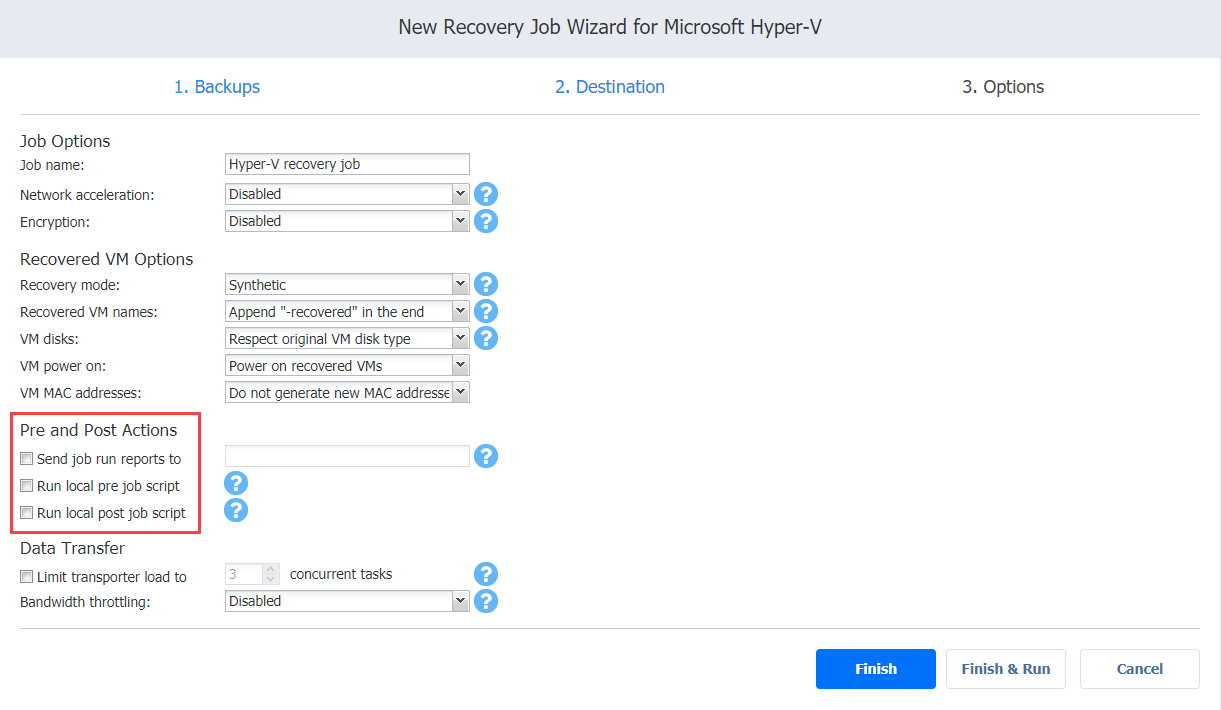The image size is (1221, 710).
Task: Open help icon beside Encryption dropdown
Action: [x=486, y=221]
